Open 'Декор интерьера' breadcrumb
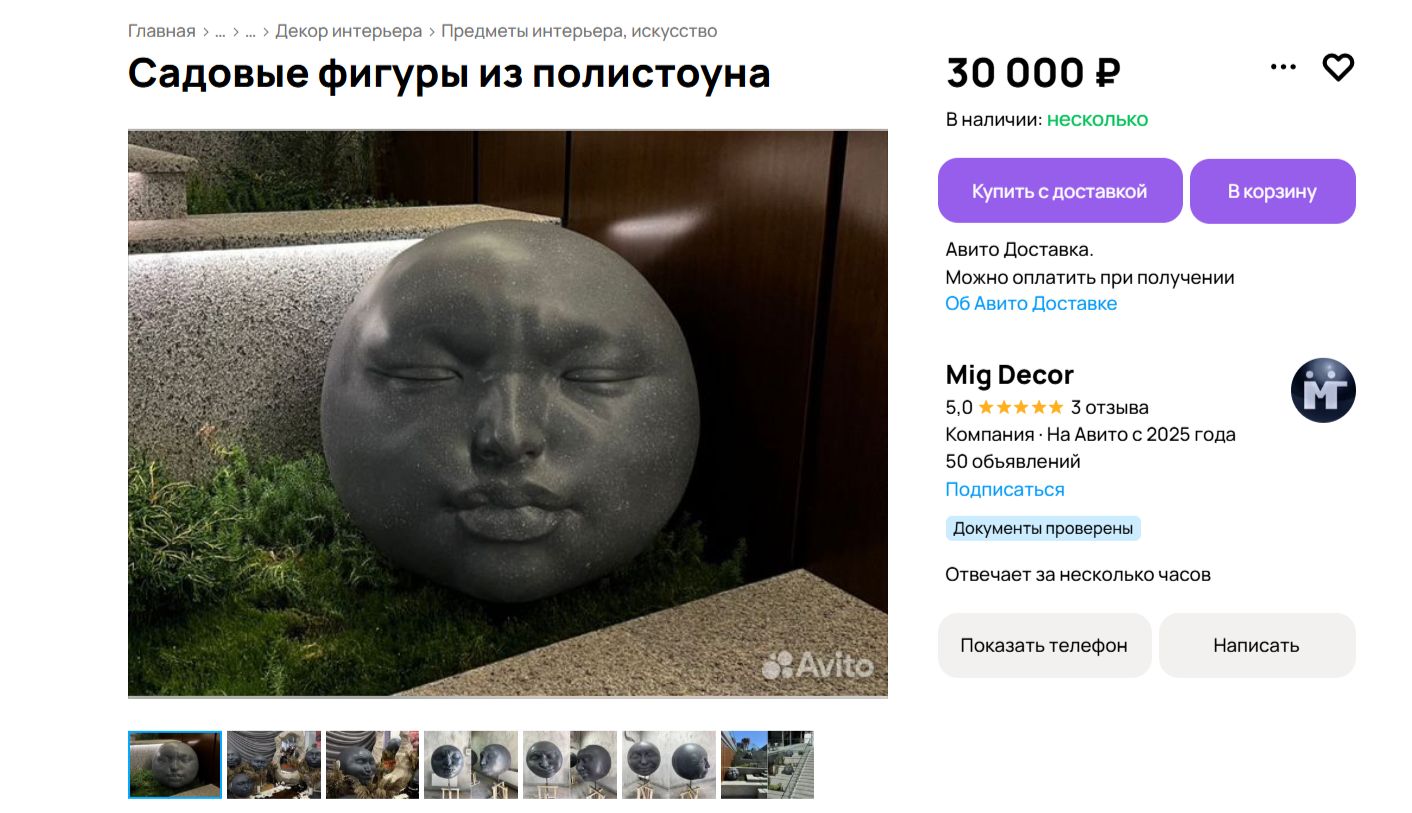 coord(349,31)
